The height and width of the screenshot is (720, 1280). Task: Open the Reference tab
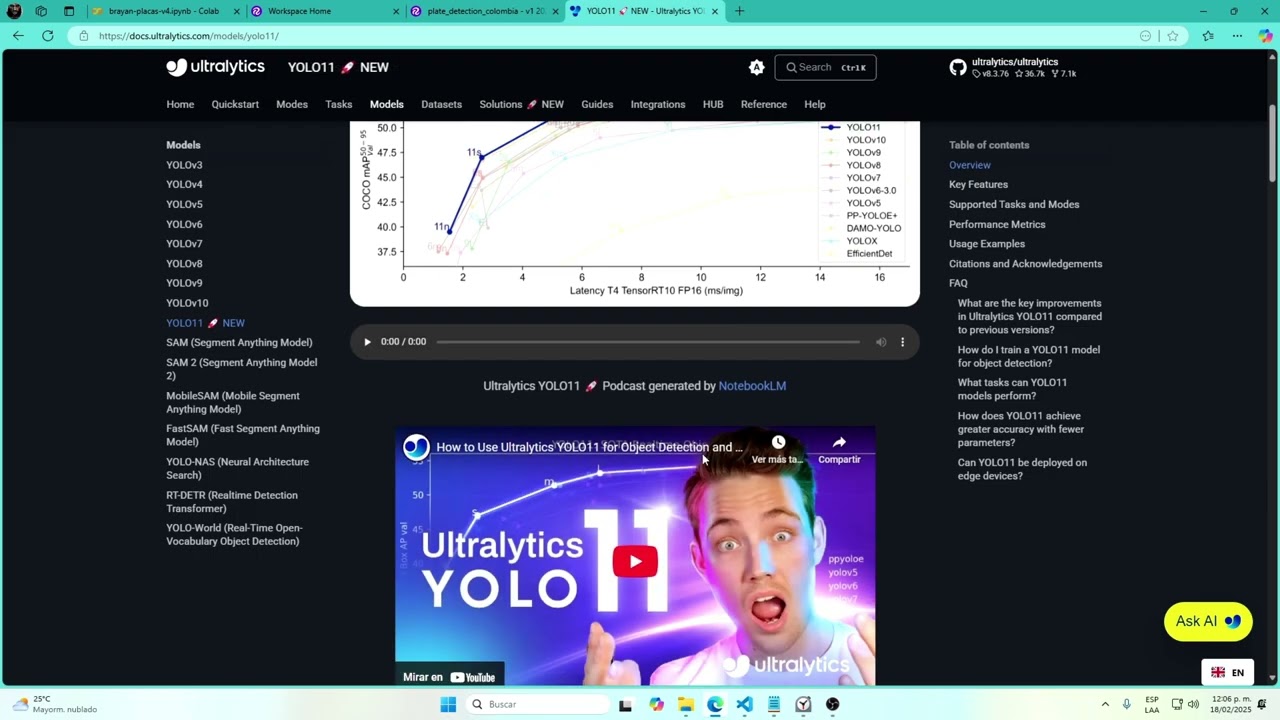764,104
